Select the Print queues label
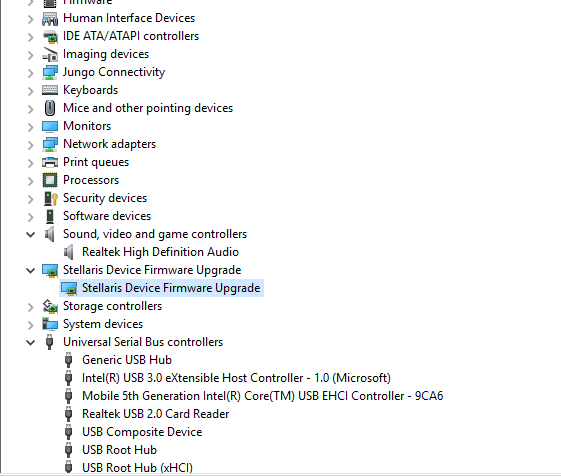The image size is (561, 476). [96, 162]
